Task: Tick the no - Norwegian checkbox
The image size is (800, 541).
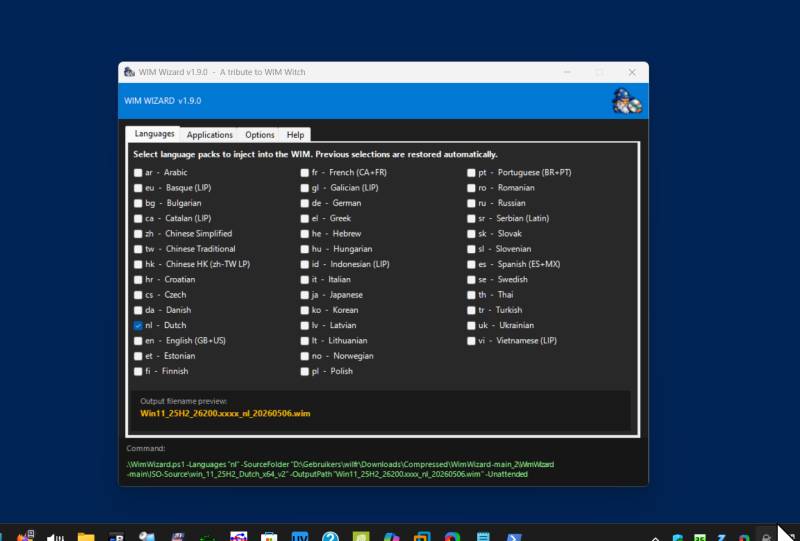Action: click(305, 356)
